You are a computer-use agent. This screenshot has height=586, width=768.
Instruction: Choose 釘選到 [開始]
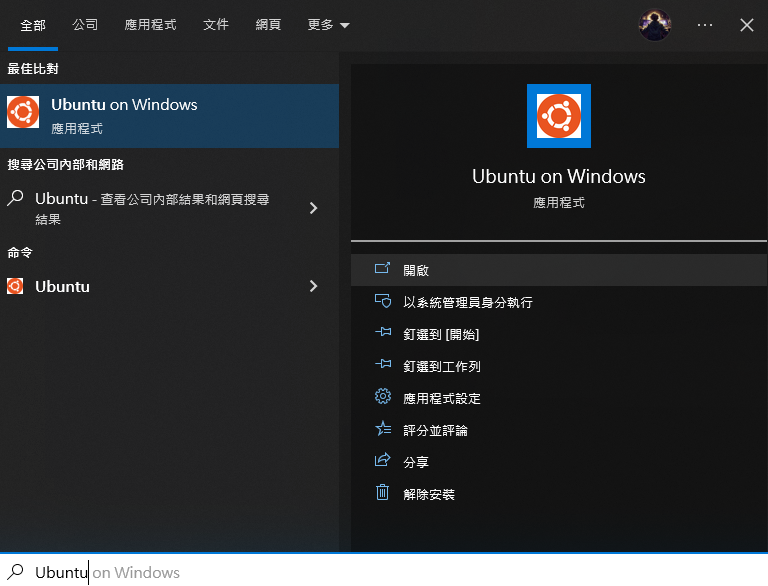tap(559, 334)
